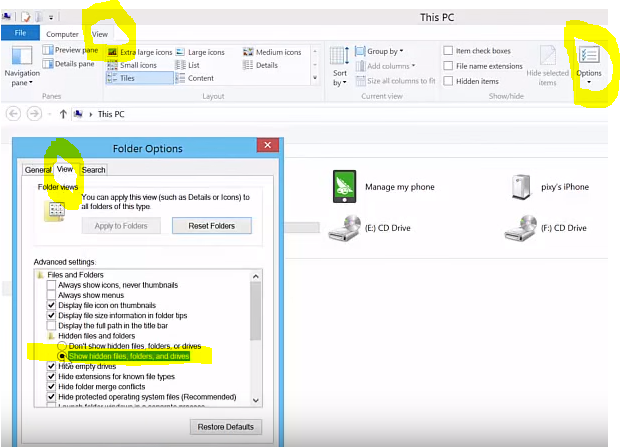Toggle the File name extensions checkbox
620x447 pixels.
(449, 66)
